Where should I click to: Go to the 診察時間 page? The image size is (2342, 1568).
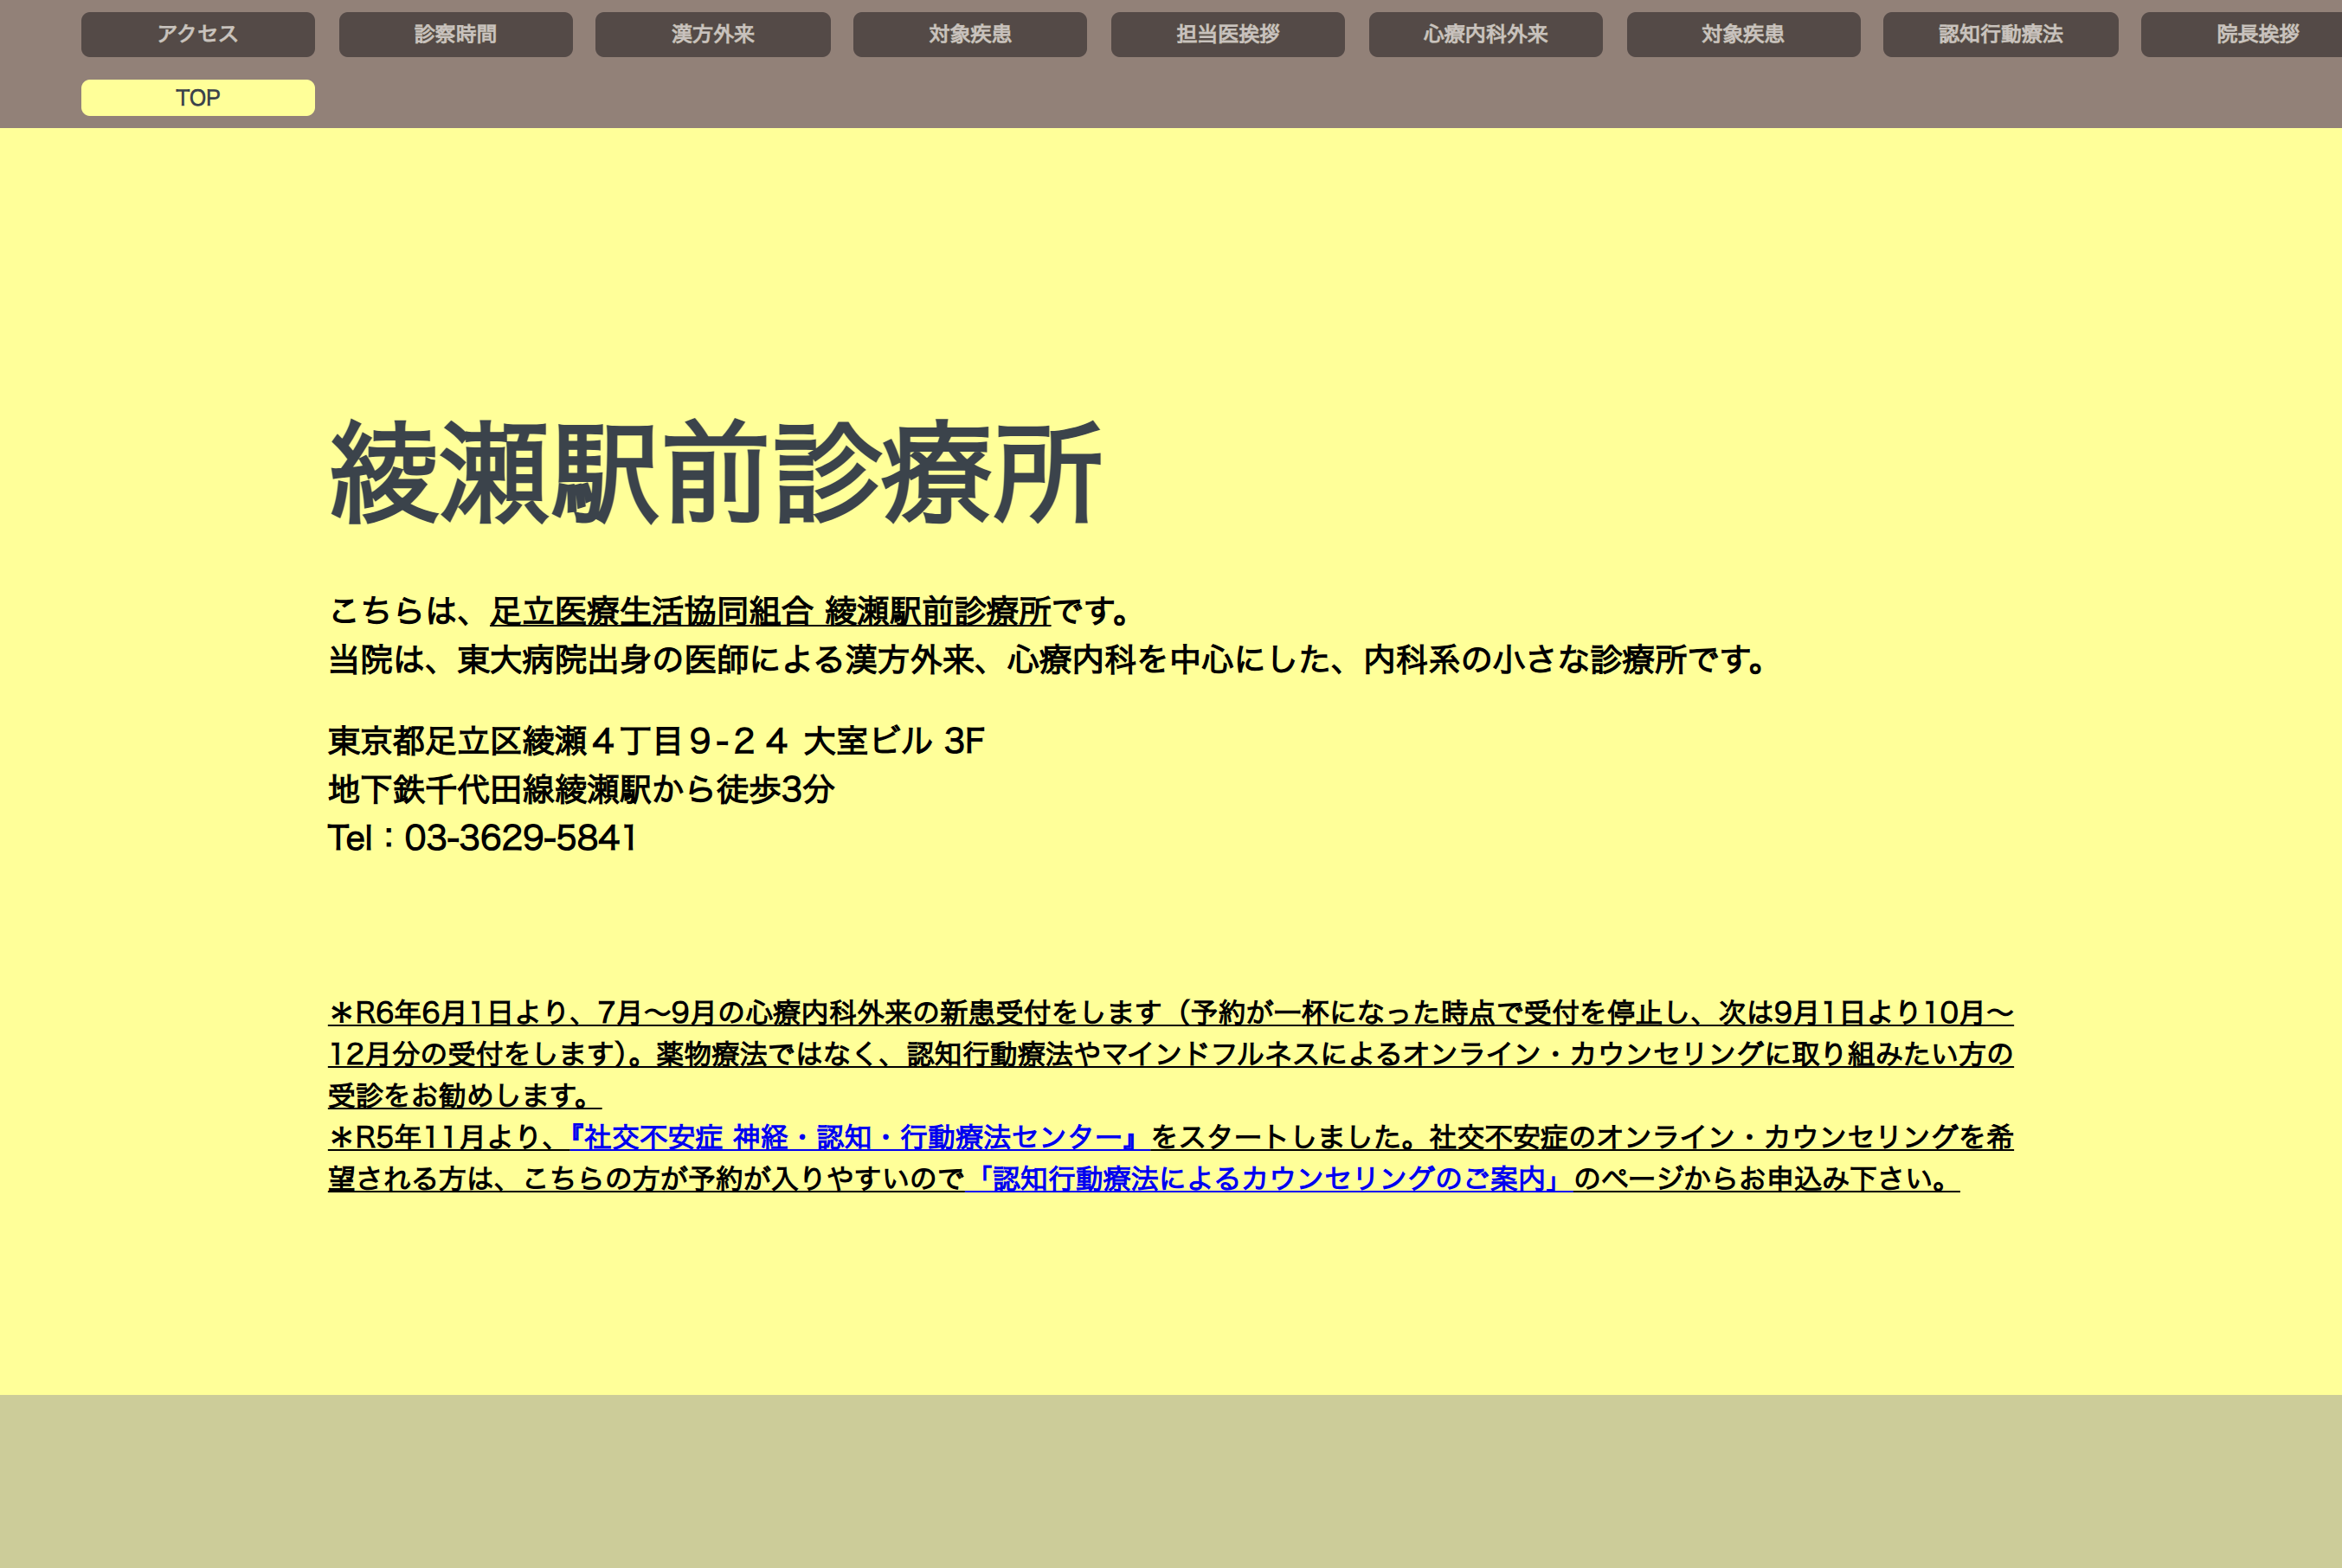(456, 34)
